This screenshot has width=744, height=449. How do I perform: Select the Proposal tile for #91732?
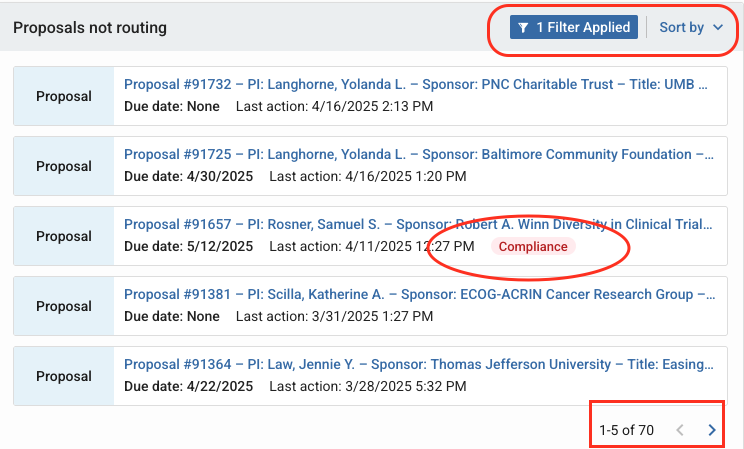click(64, 97)
